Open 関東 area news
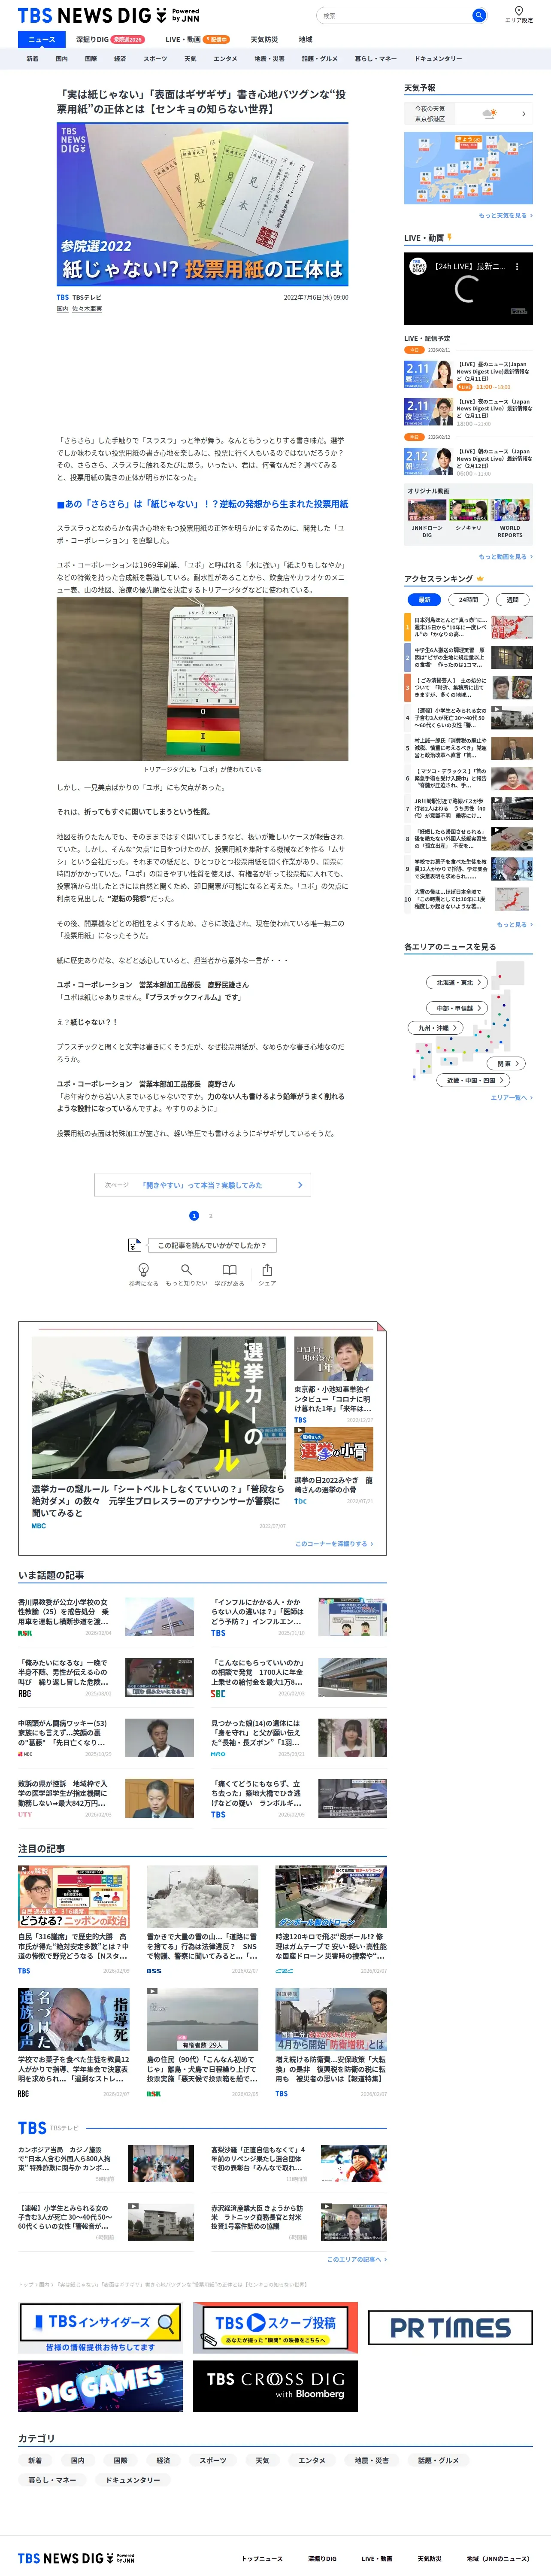Screen dimensions: 551x2576 click(507, 1063)
